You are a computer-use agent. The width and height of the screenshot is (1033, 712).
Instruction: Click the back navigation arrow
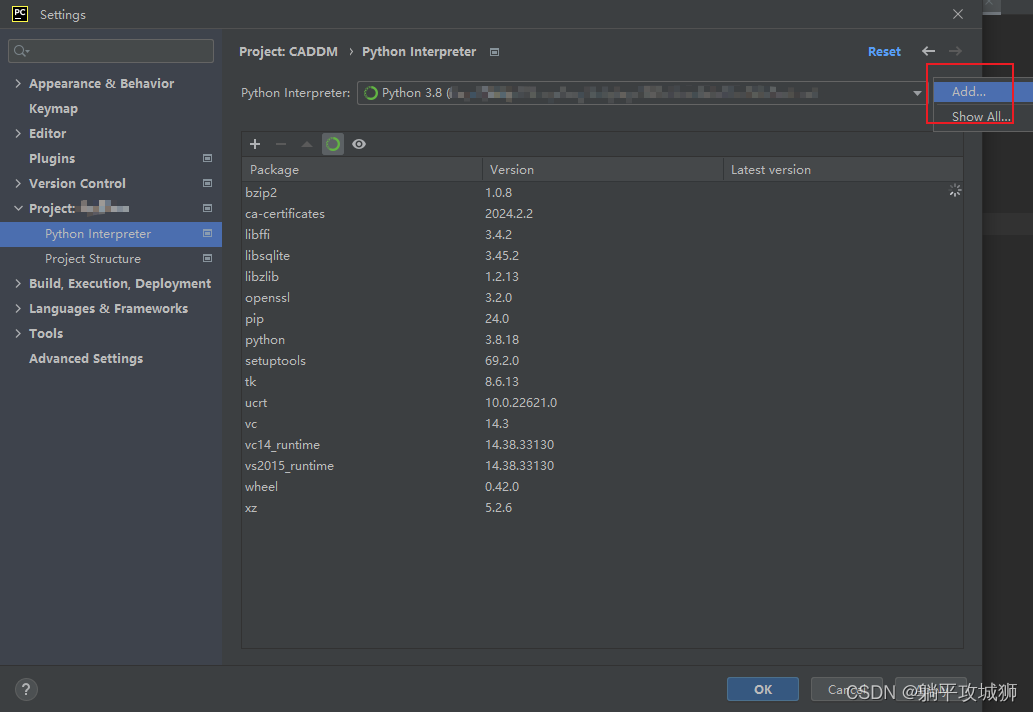click(928, 51)
